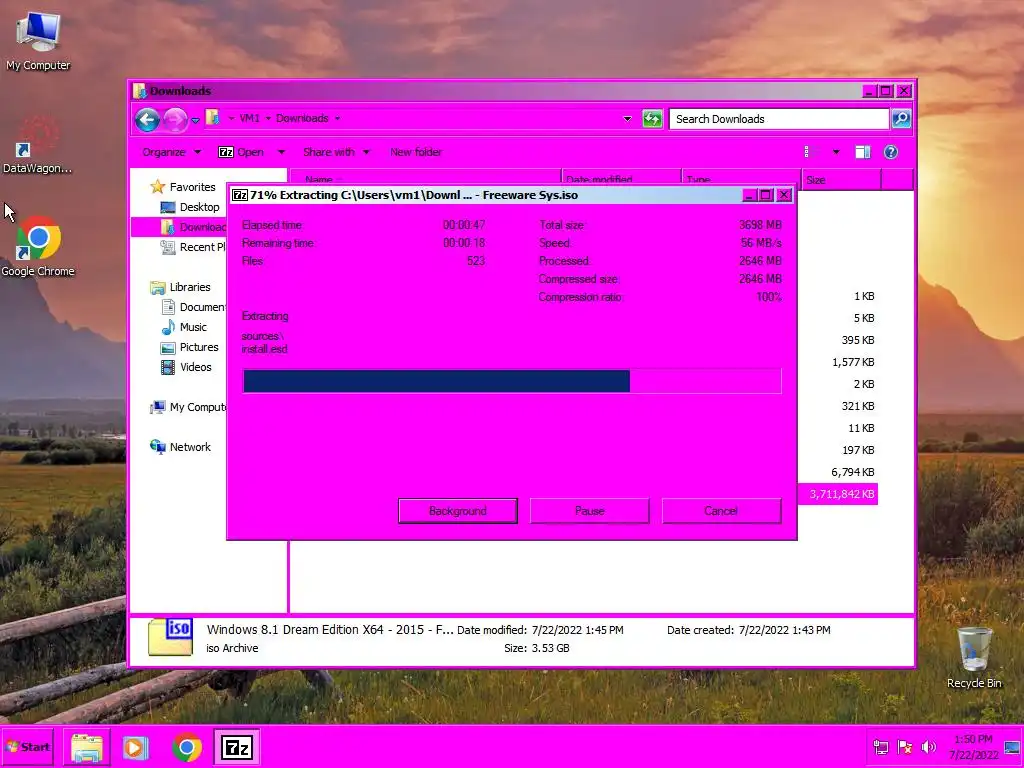Select the 395 KB file entry

point(857,340)
